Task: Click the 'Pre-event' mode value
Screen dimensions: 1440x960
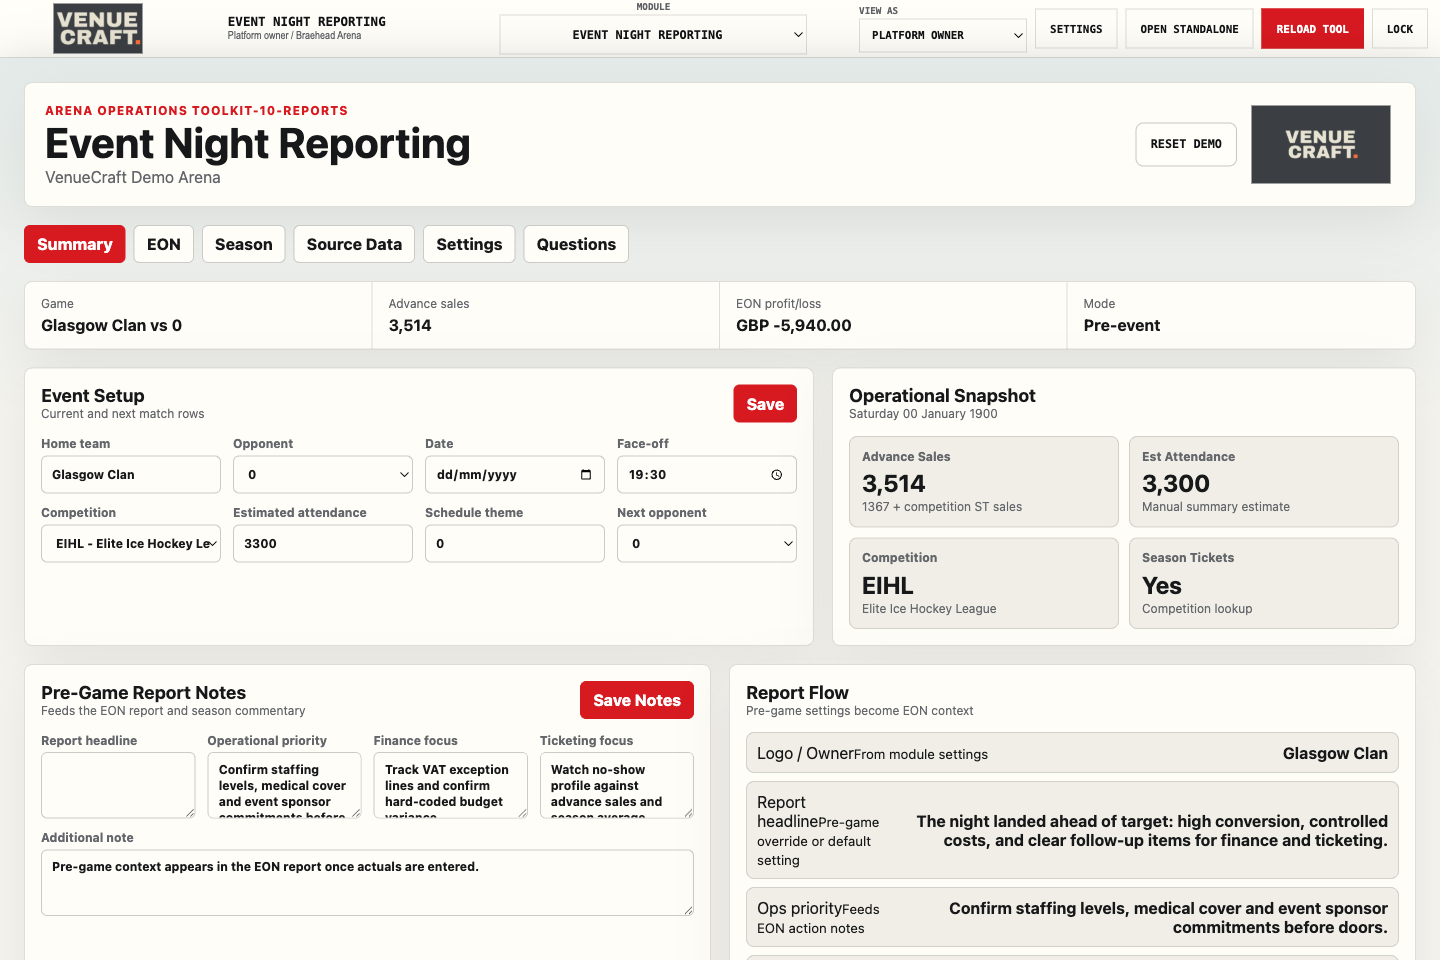Action: pos(1122,325)
